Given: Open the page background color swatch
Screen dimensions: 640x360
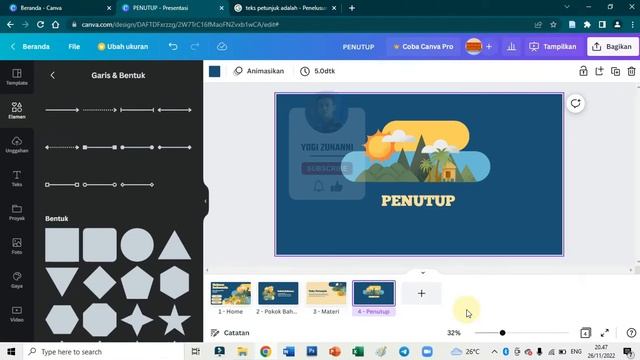Looking at the screenshot, I should 214,71.
